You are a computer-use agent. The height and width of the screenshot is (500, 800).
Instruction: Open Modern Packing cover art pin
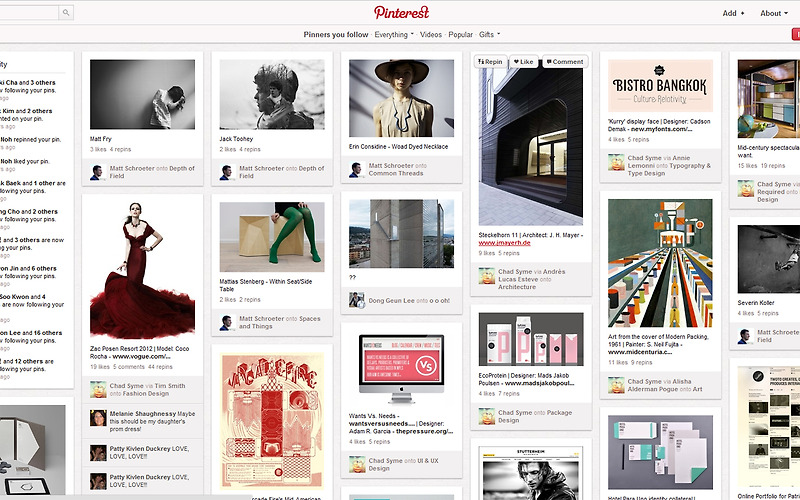(x=660, y=263)
